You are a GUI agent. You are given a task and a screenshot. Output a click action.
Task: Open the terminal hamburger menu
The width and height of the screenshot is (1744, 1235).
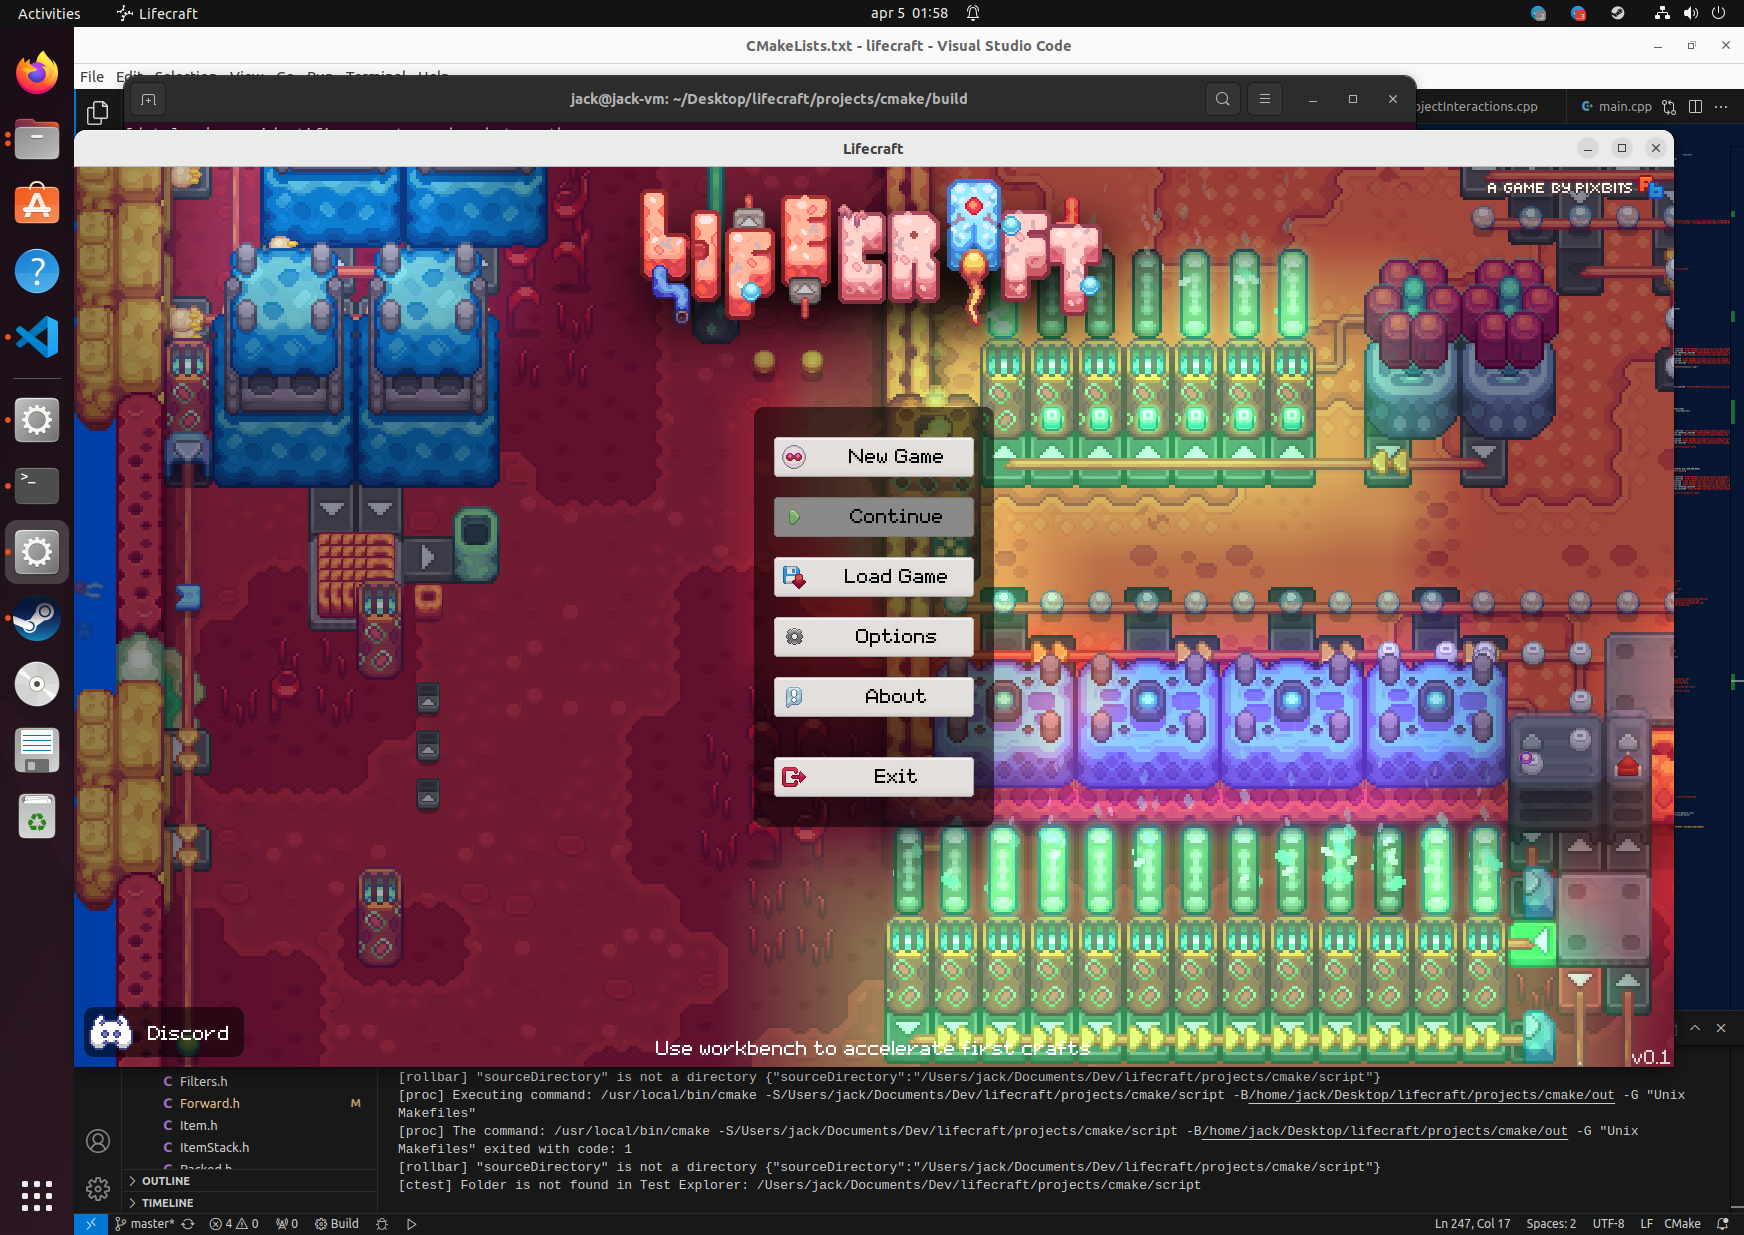(x=1265, y=99)
